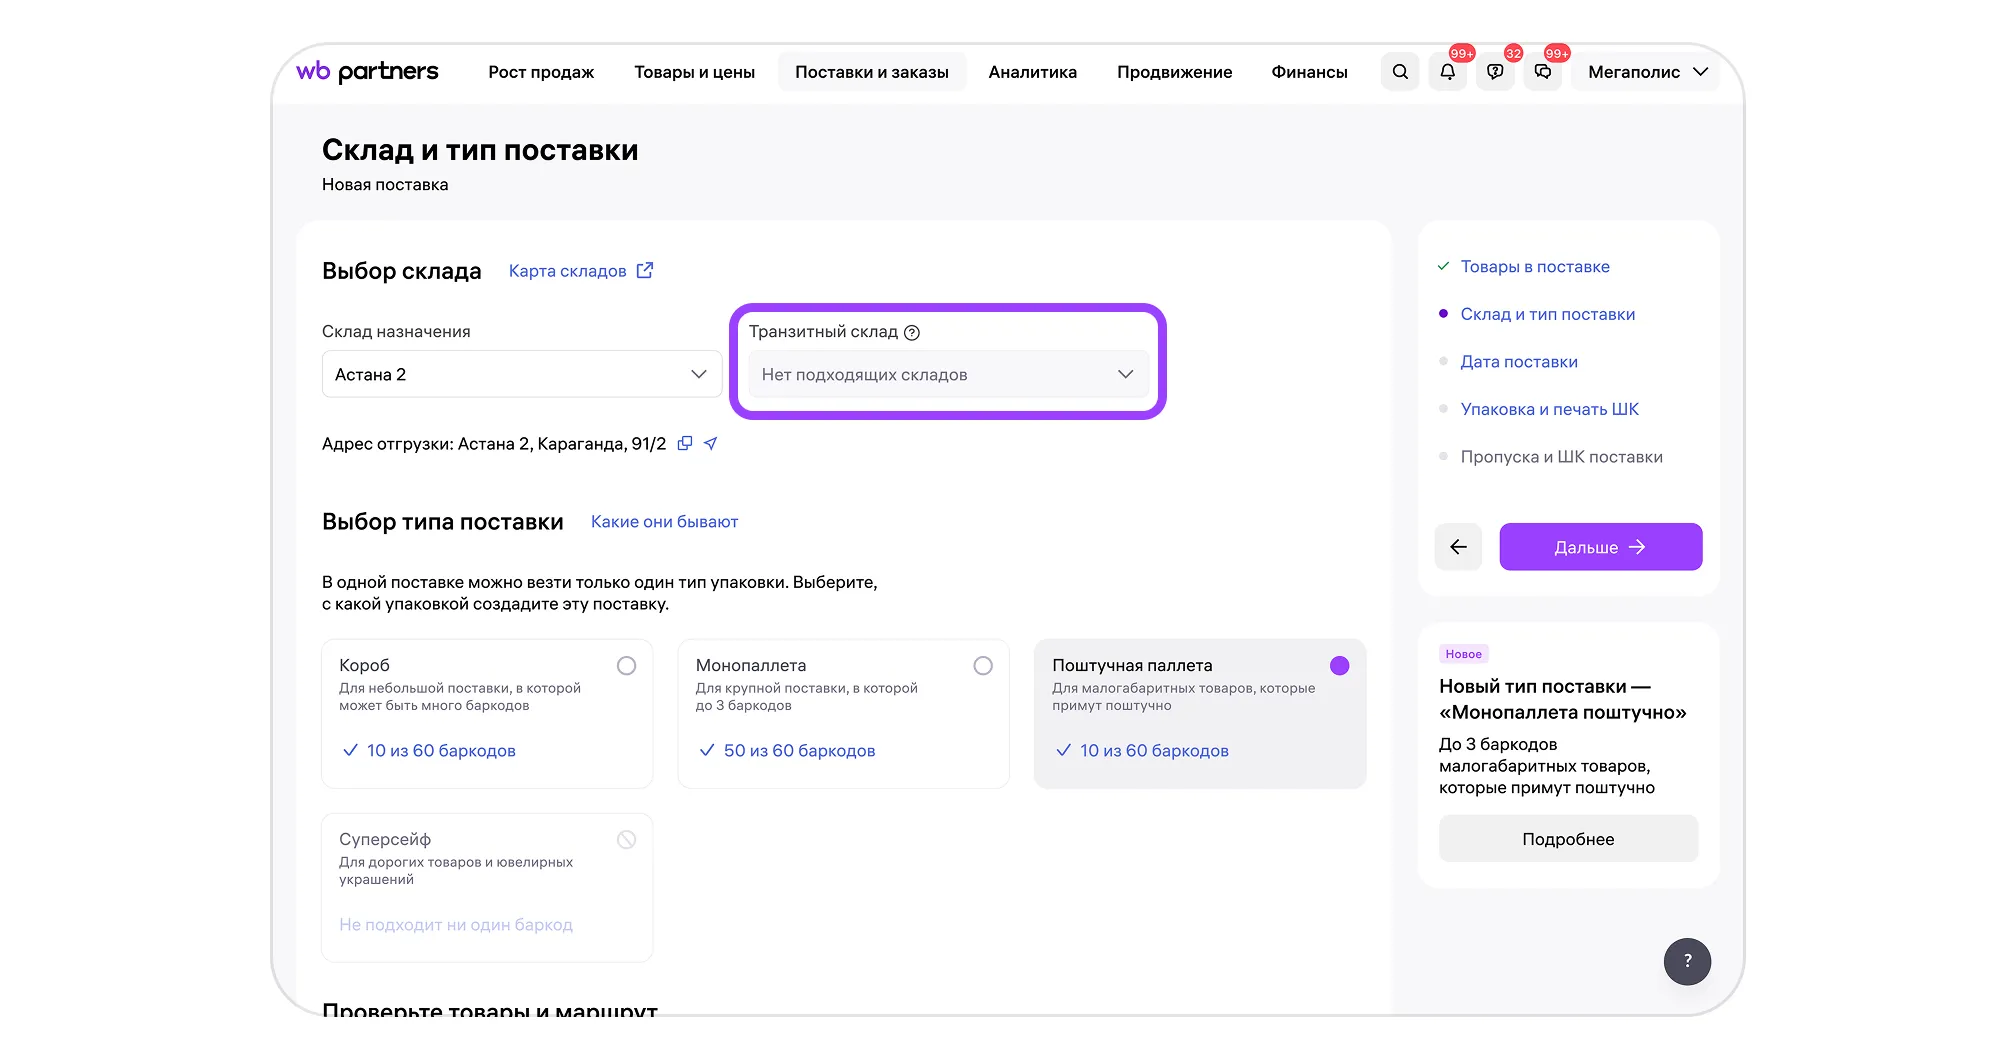Select Поштучная паллета radio option
2016x1062 pixels.
[1339, 666]
